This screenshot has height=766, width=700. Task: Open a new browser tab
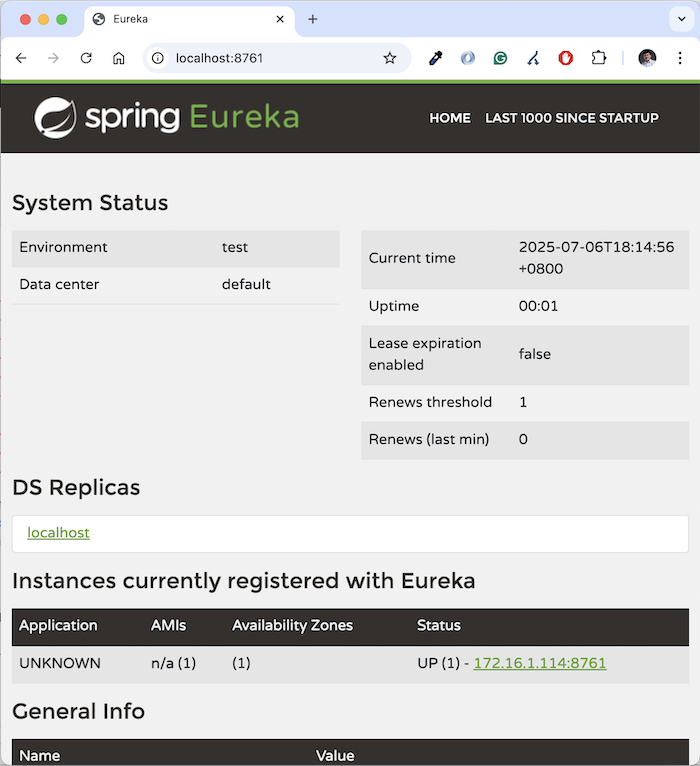tap(313, 20)
